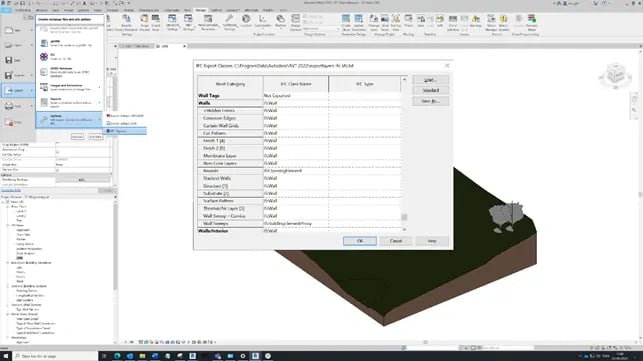Expand the New submenu arrow
The height and width of the screenshot is (361, 643).
32,30
